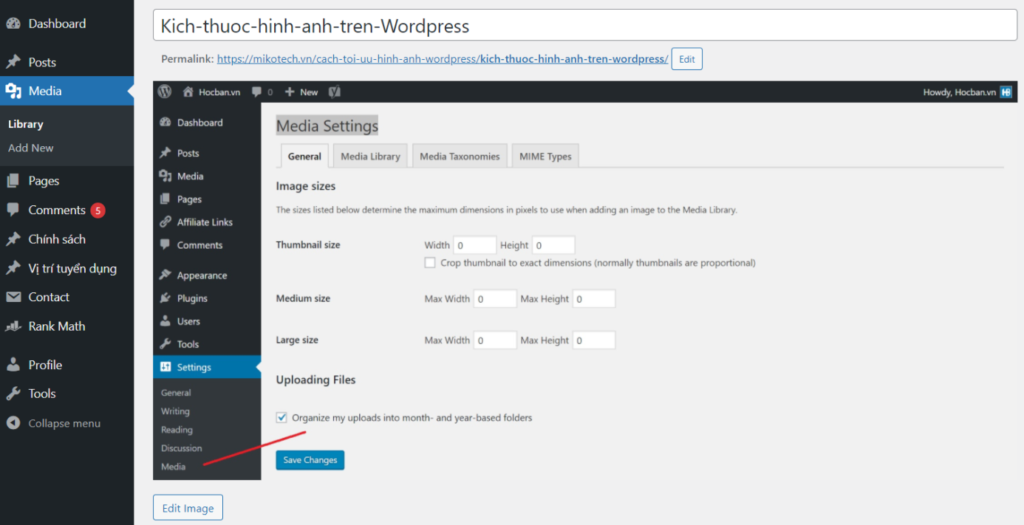Click the Kich-thuoc-hinh-anh-tren-Wordpress title field
The image size is (1024, 525).
[x=584, y=26]
